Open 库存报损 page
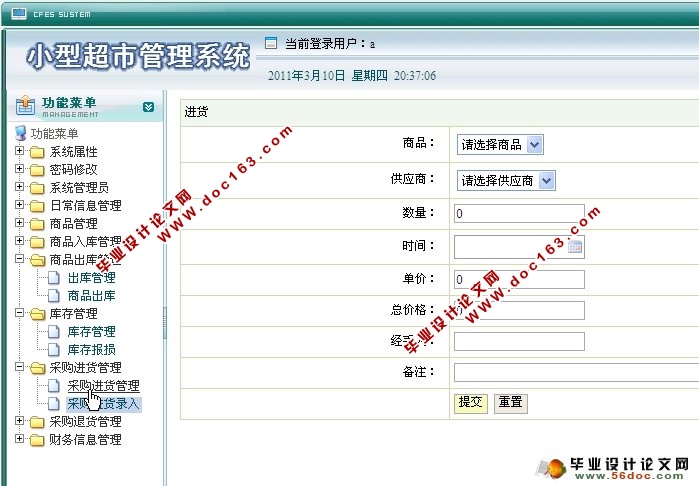This screenshot has height=486, width=699. point(91,350)
